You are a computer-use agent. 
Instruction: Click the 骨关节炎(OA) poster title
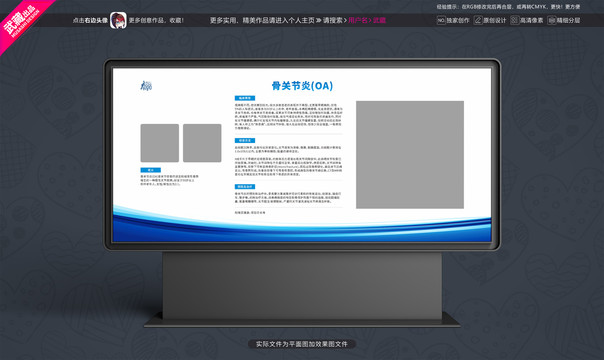(x=302, y=85)
